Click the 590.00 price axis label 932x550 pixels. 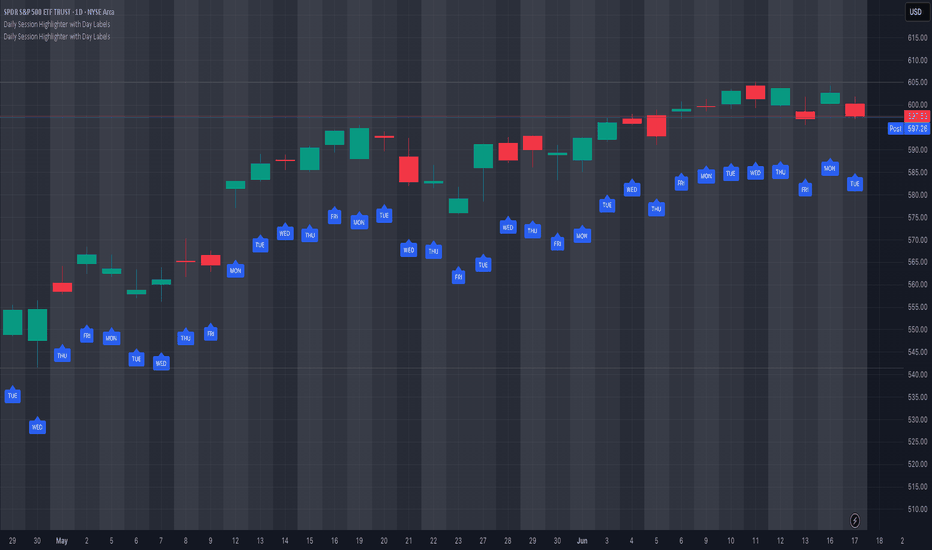coord(917,150)
